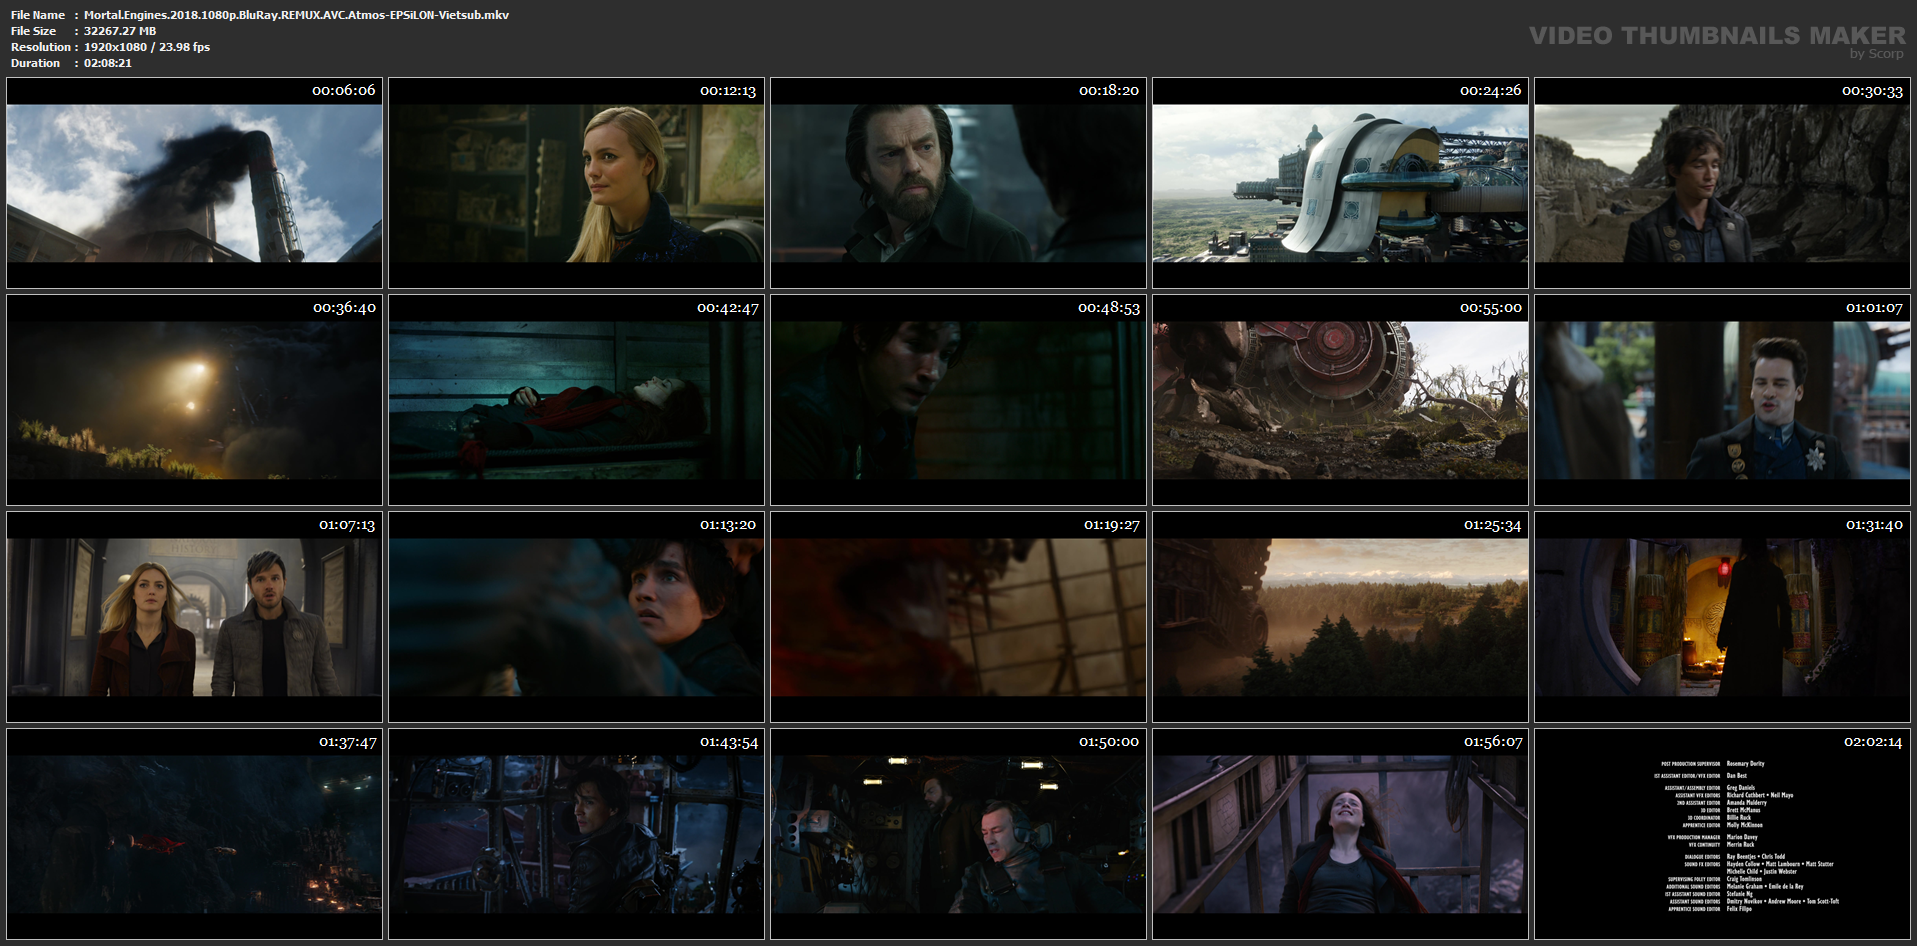
Task: Open the forest landscape frame at 01:25:34
Action: (1340, 617)
